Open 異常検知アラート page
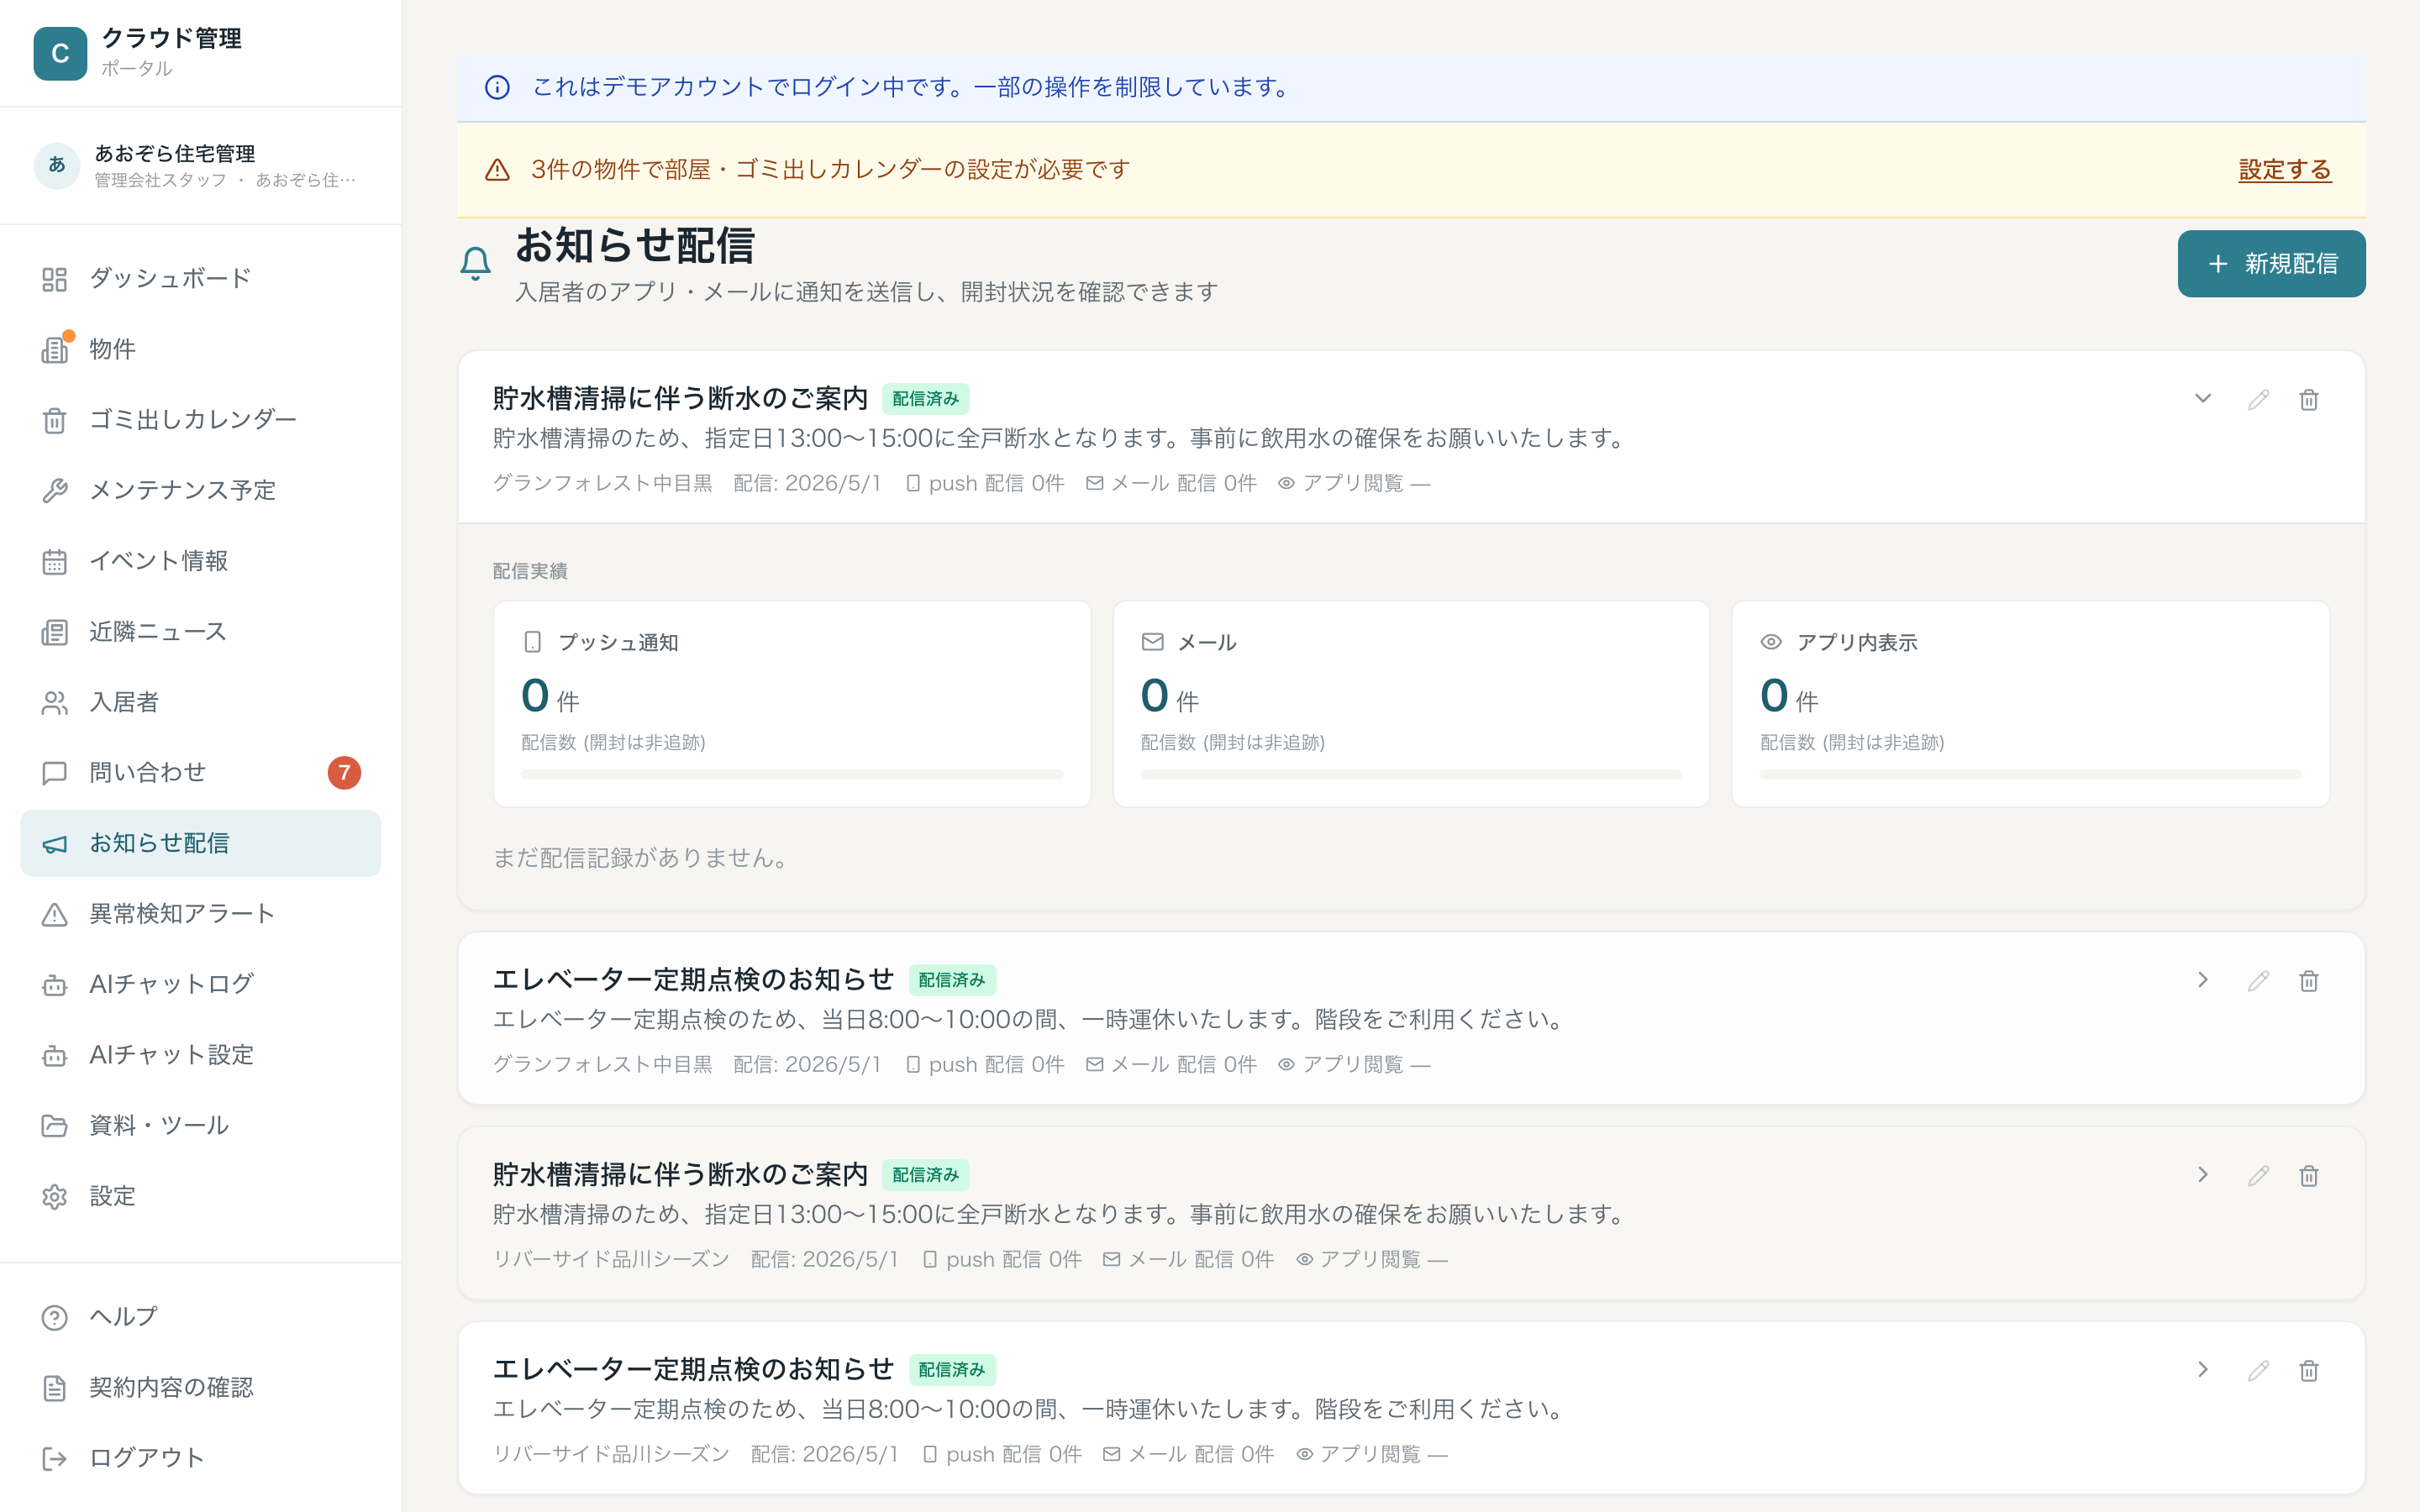The height and width of the screenshot is (1512, 2420). click(200, 914)
